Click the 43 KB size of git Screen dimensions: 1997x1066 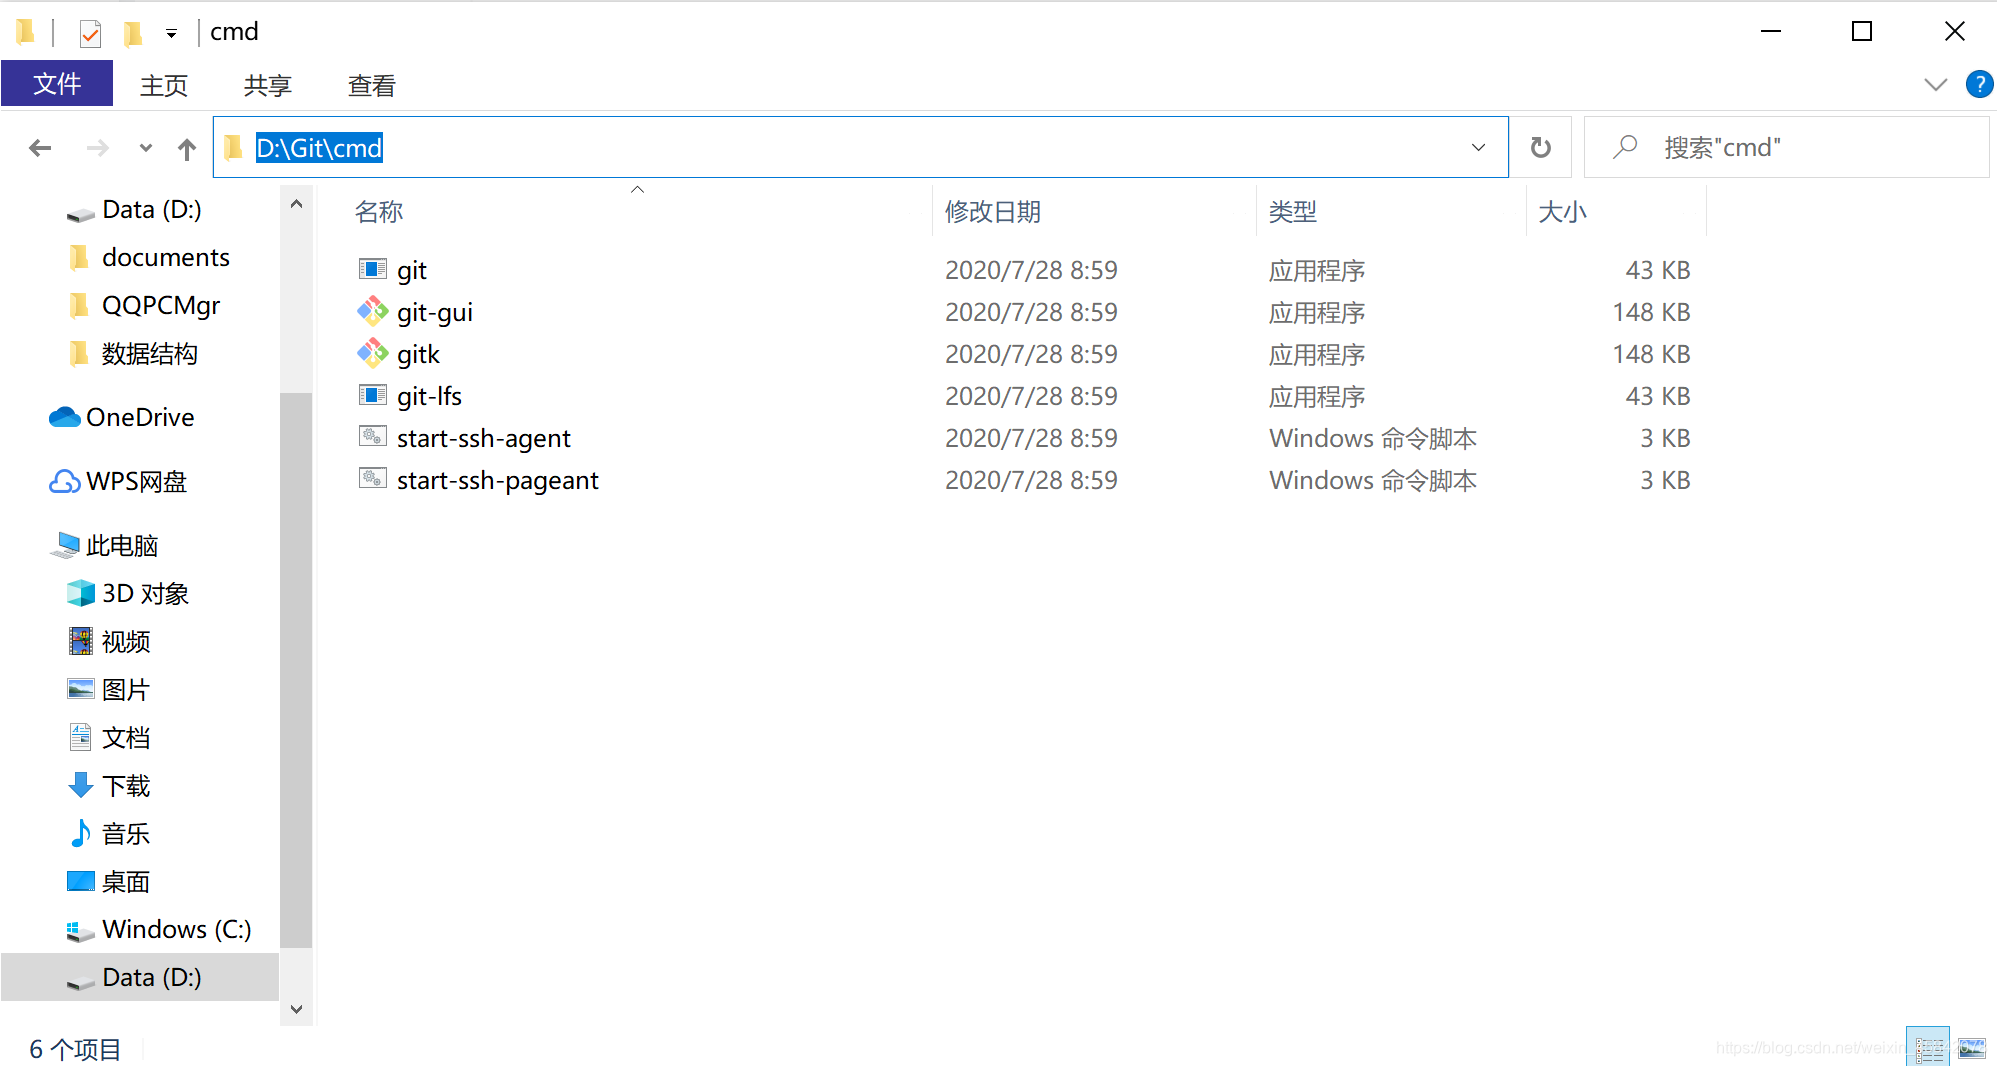pos(1657,270)
